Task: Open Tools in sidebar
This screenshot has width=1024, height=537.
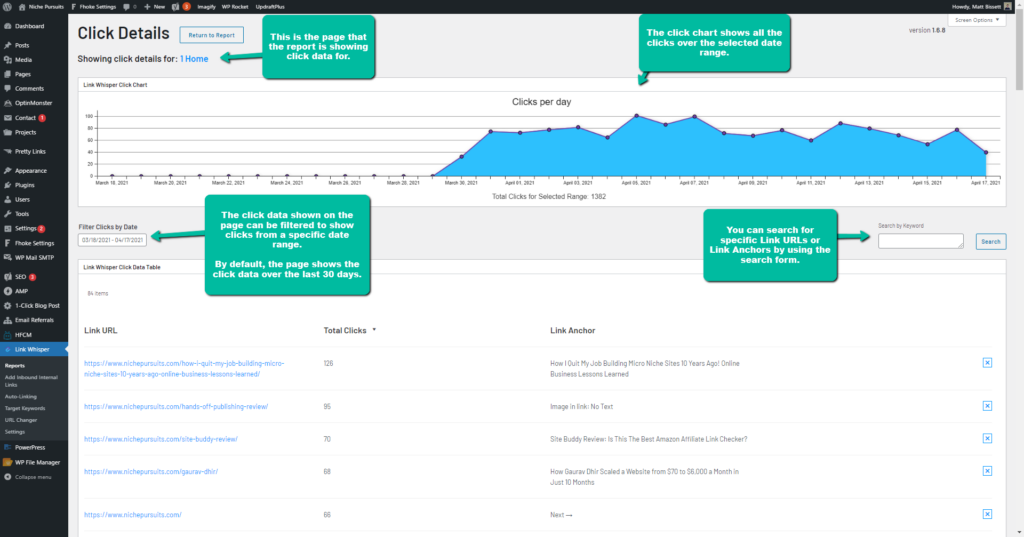Action: coord(22,214)
